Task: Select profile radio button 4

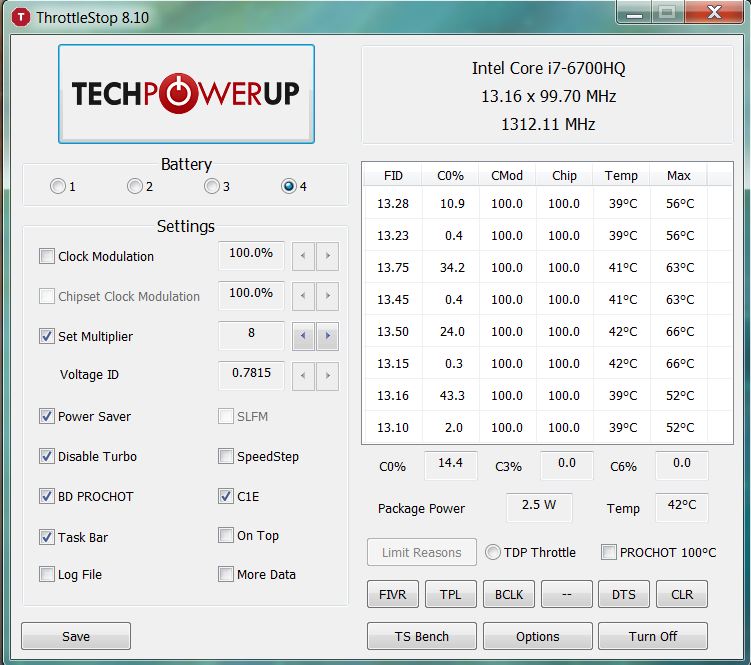Action: click(x=289, y=186)
